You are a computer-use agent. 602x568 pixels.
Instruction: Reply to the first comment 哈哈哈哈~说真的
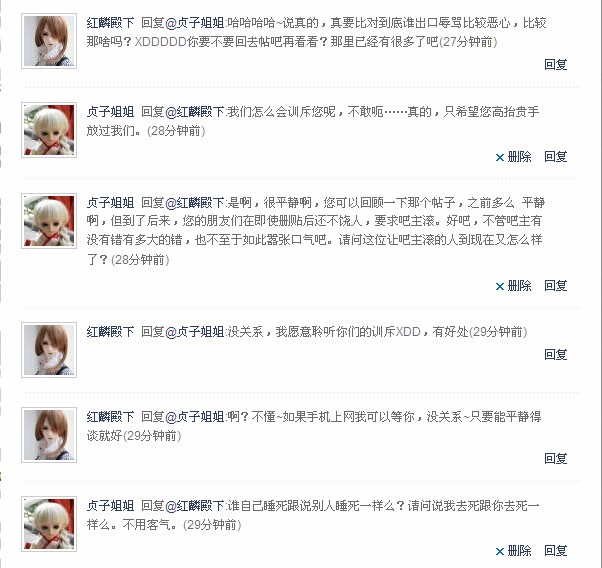[556, 65]
